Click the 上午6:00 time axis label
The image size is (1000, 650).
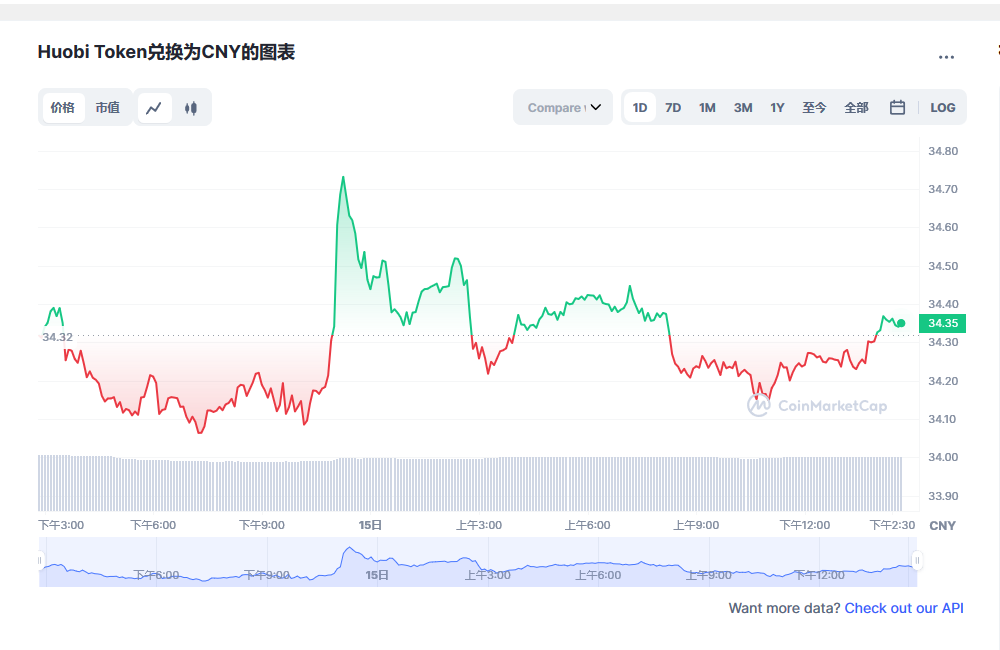pyautogui.click(x=587, y=525)
